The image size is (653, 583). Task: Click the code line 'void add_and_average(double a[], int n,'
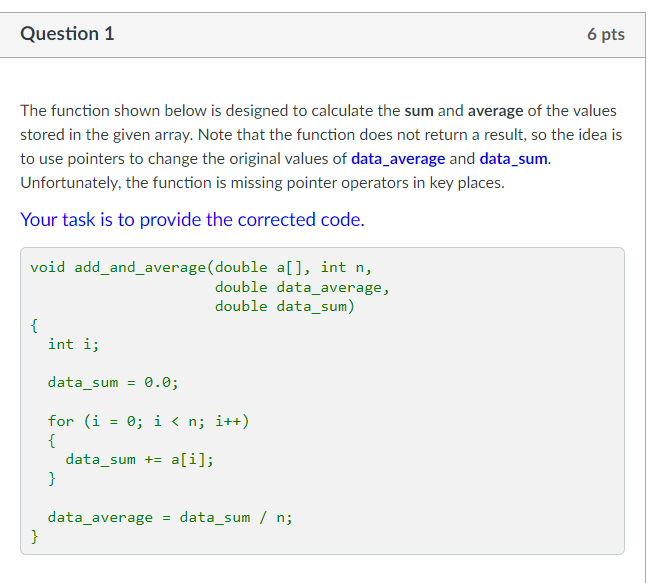201,267
